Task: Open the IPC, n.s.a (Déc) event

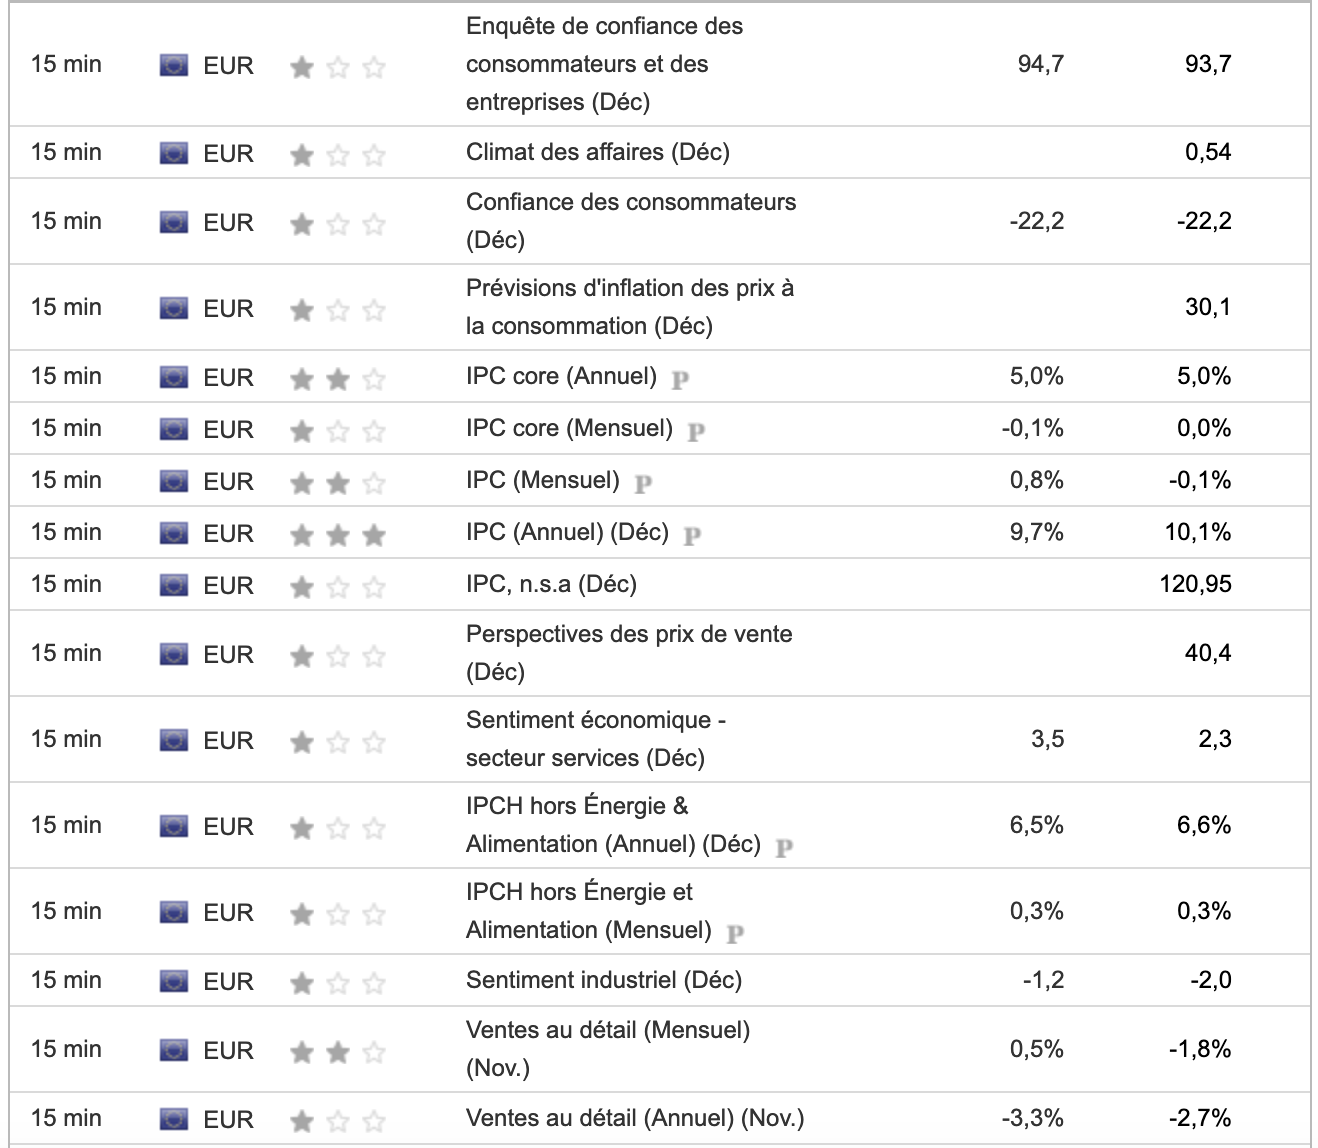Action: 551,584
